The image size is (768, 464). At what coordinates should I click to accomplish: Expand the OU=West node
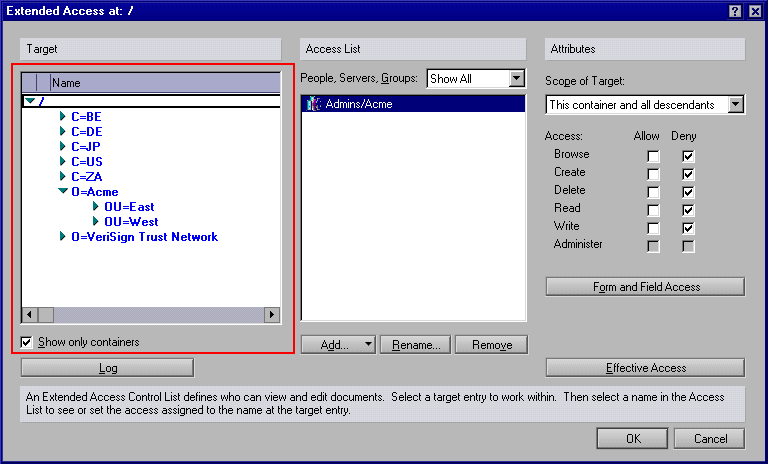pyautogui.click(x=96, y=221)
